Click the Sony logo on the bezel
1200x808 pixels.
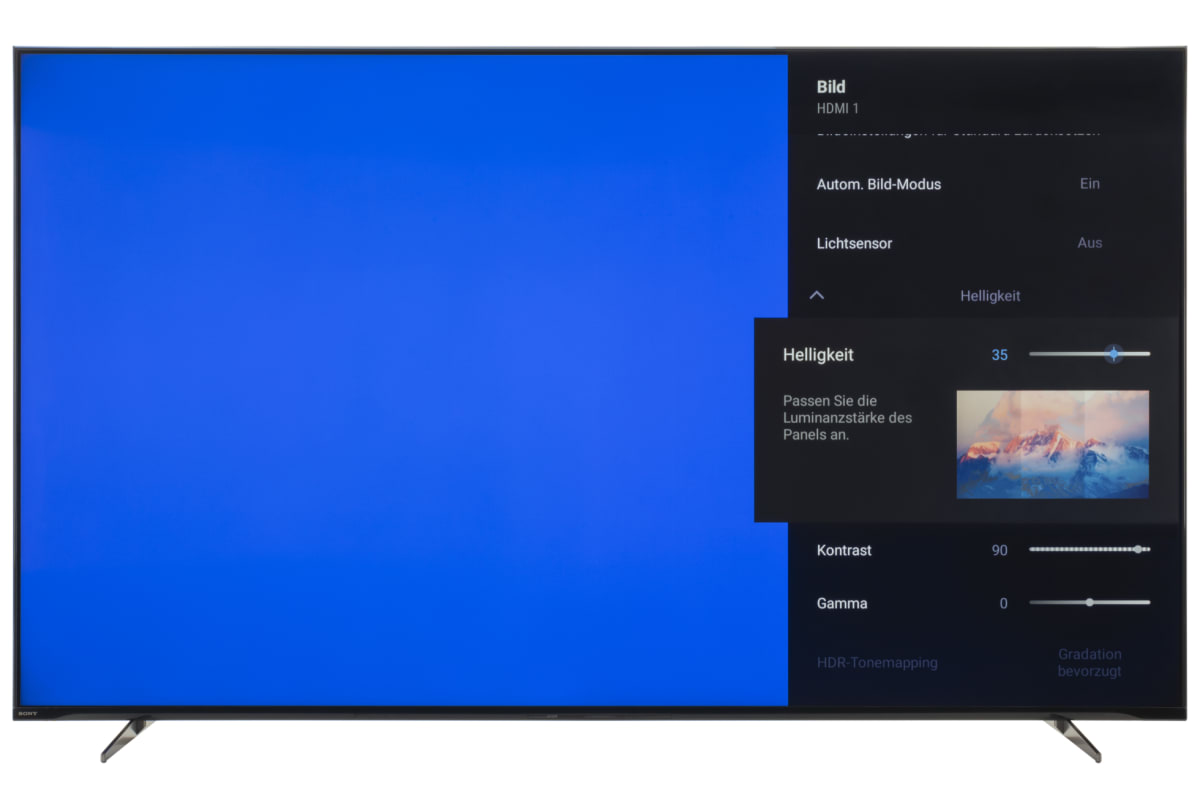27,714
